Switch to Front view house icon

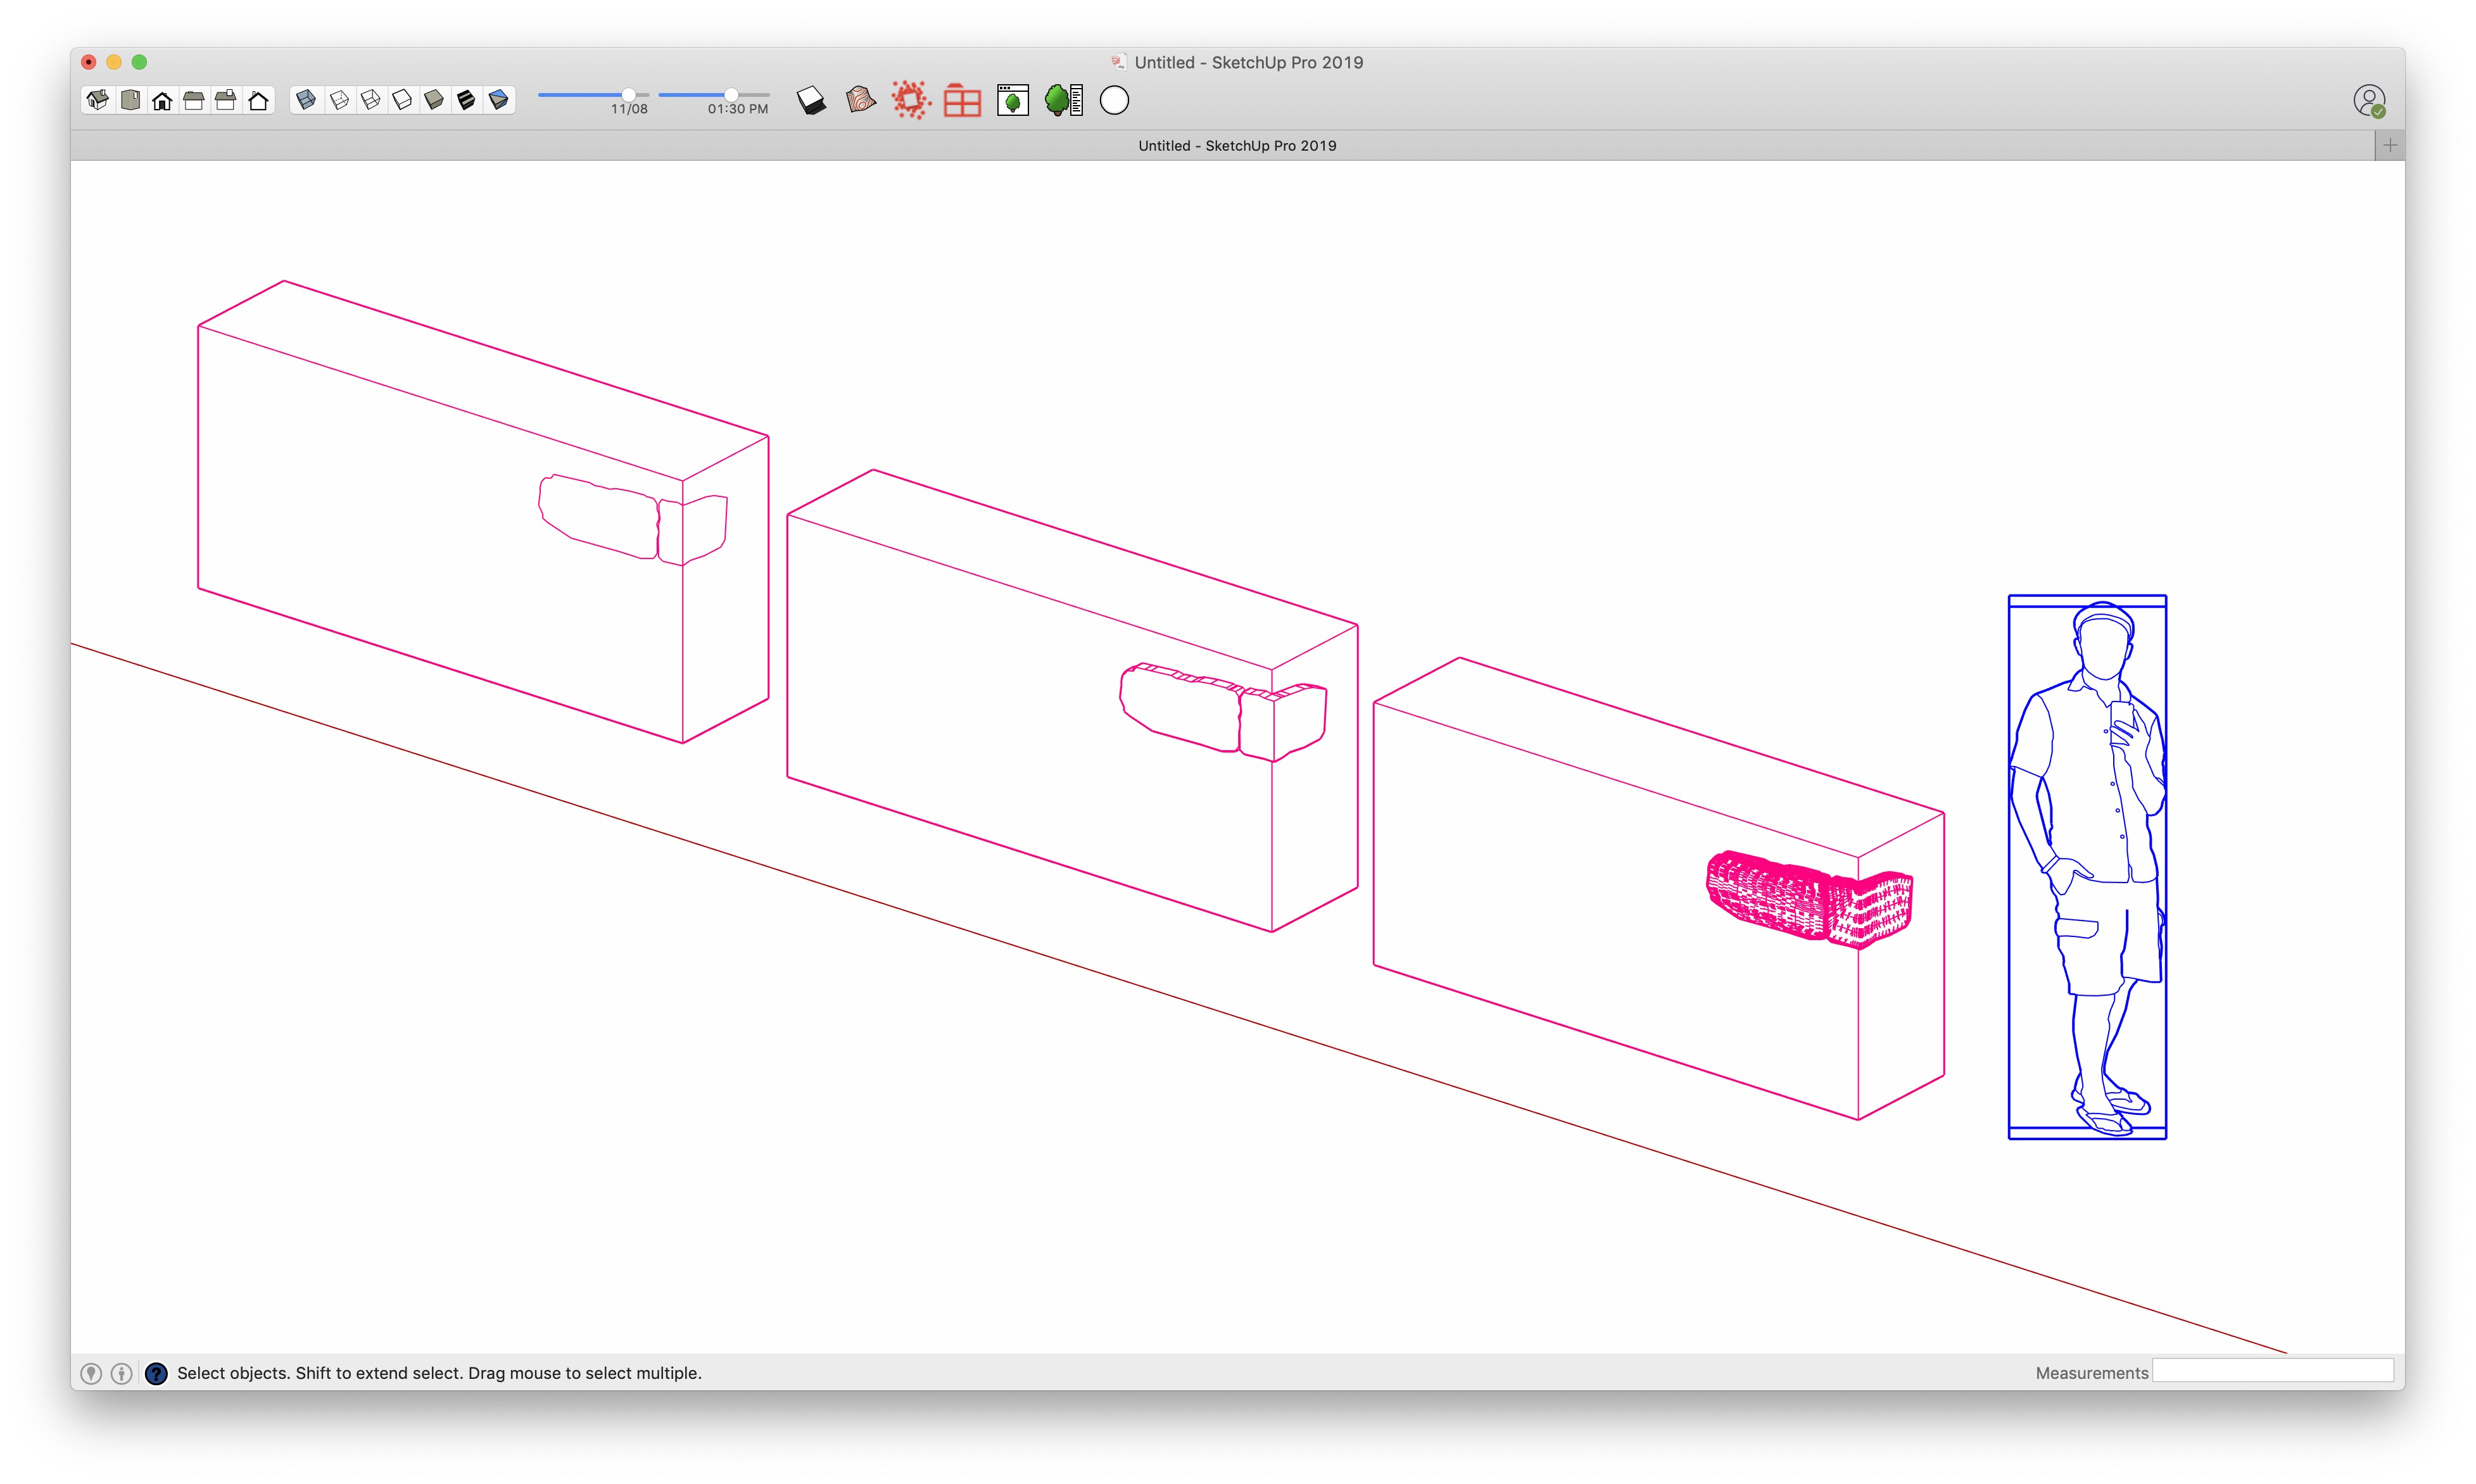(x=162, y=100)
